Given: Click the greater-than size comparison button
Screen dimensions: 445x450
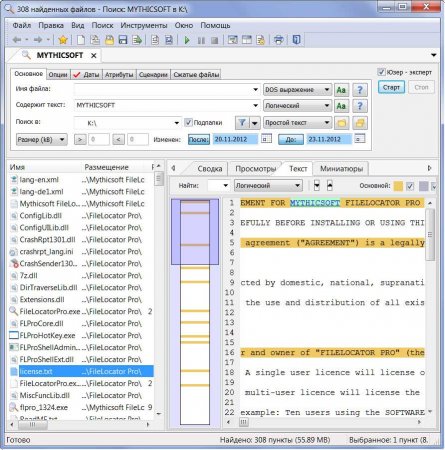Looking at the screenshot, I should click(80, 139).
